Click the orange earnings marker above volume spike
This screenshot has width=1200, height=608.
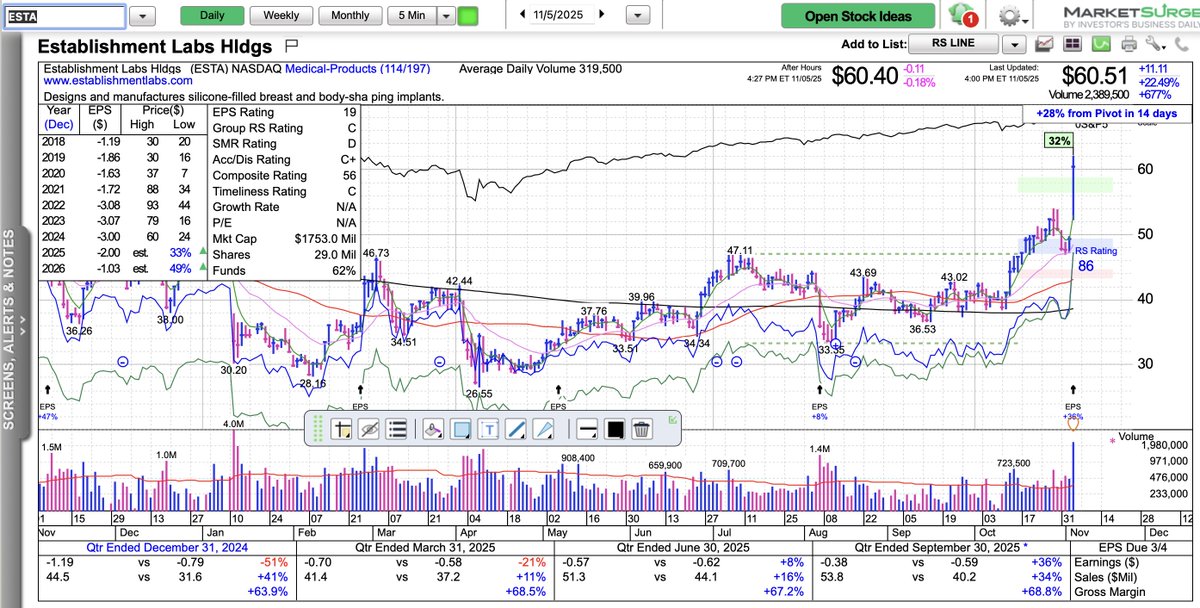click(x=1074, y=426)
